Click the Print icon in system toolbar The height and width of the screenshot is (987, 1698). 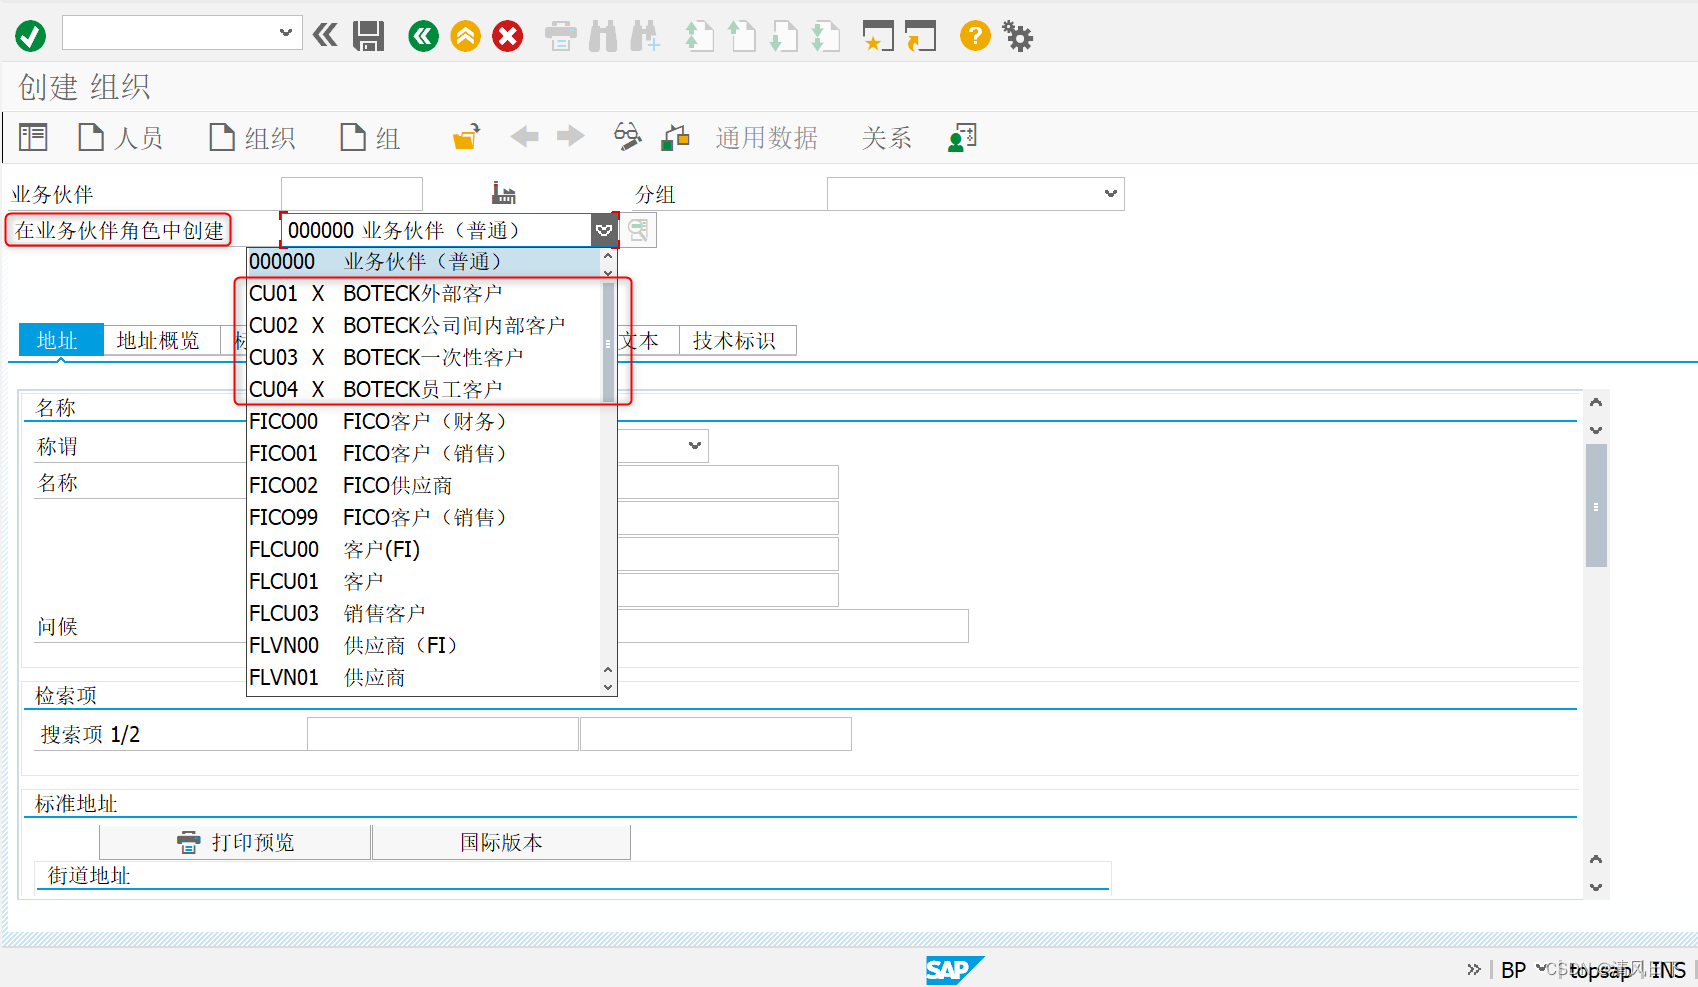561,37
